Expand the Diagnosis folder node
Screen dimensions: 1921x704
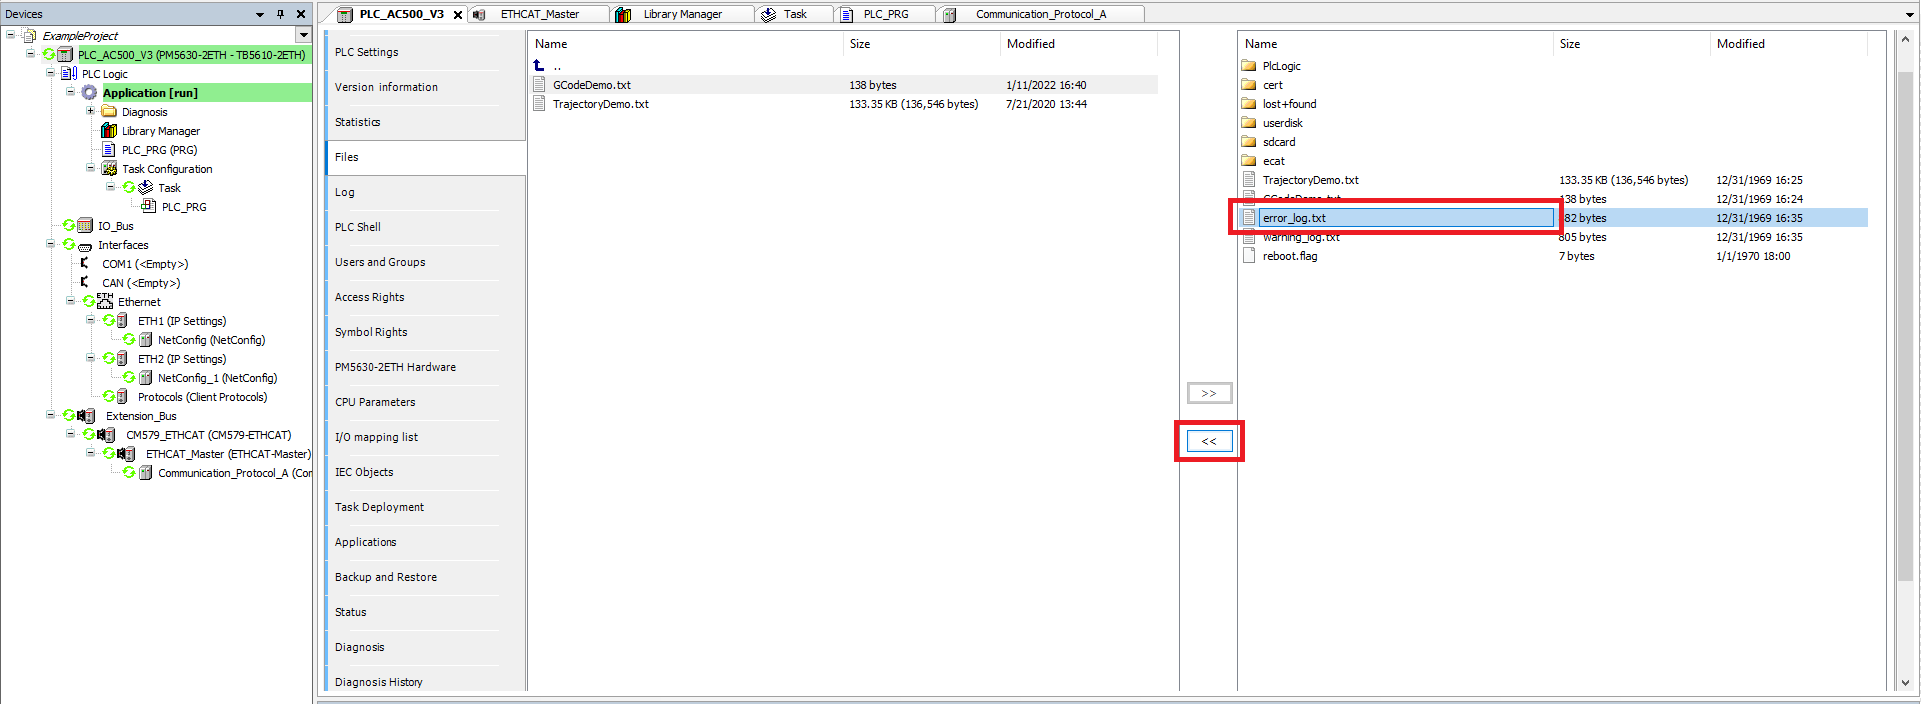[90, 112]
